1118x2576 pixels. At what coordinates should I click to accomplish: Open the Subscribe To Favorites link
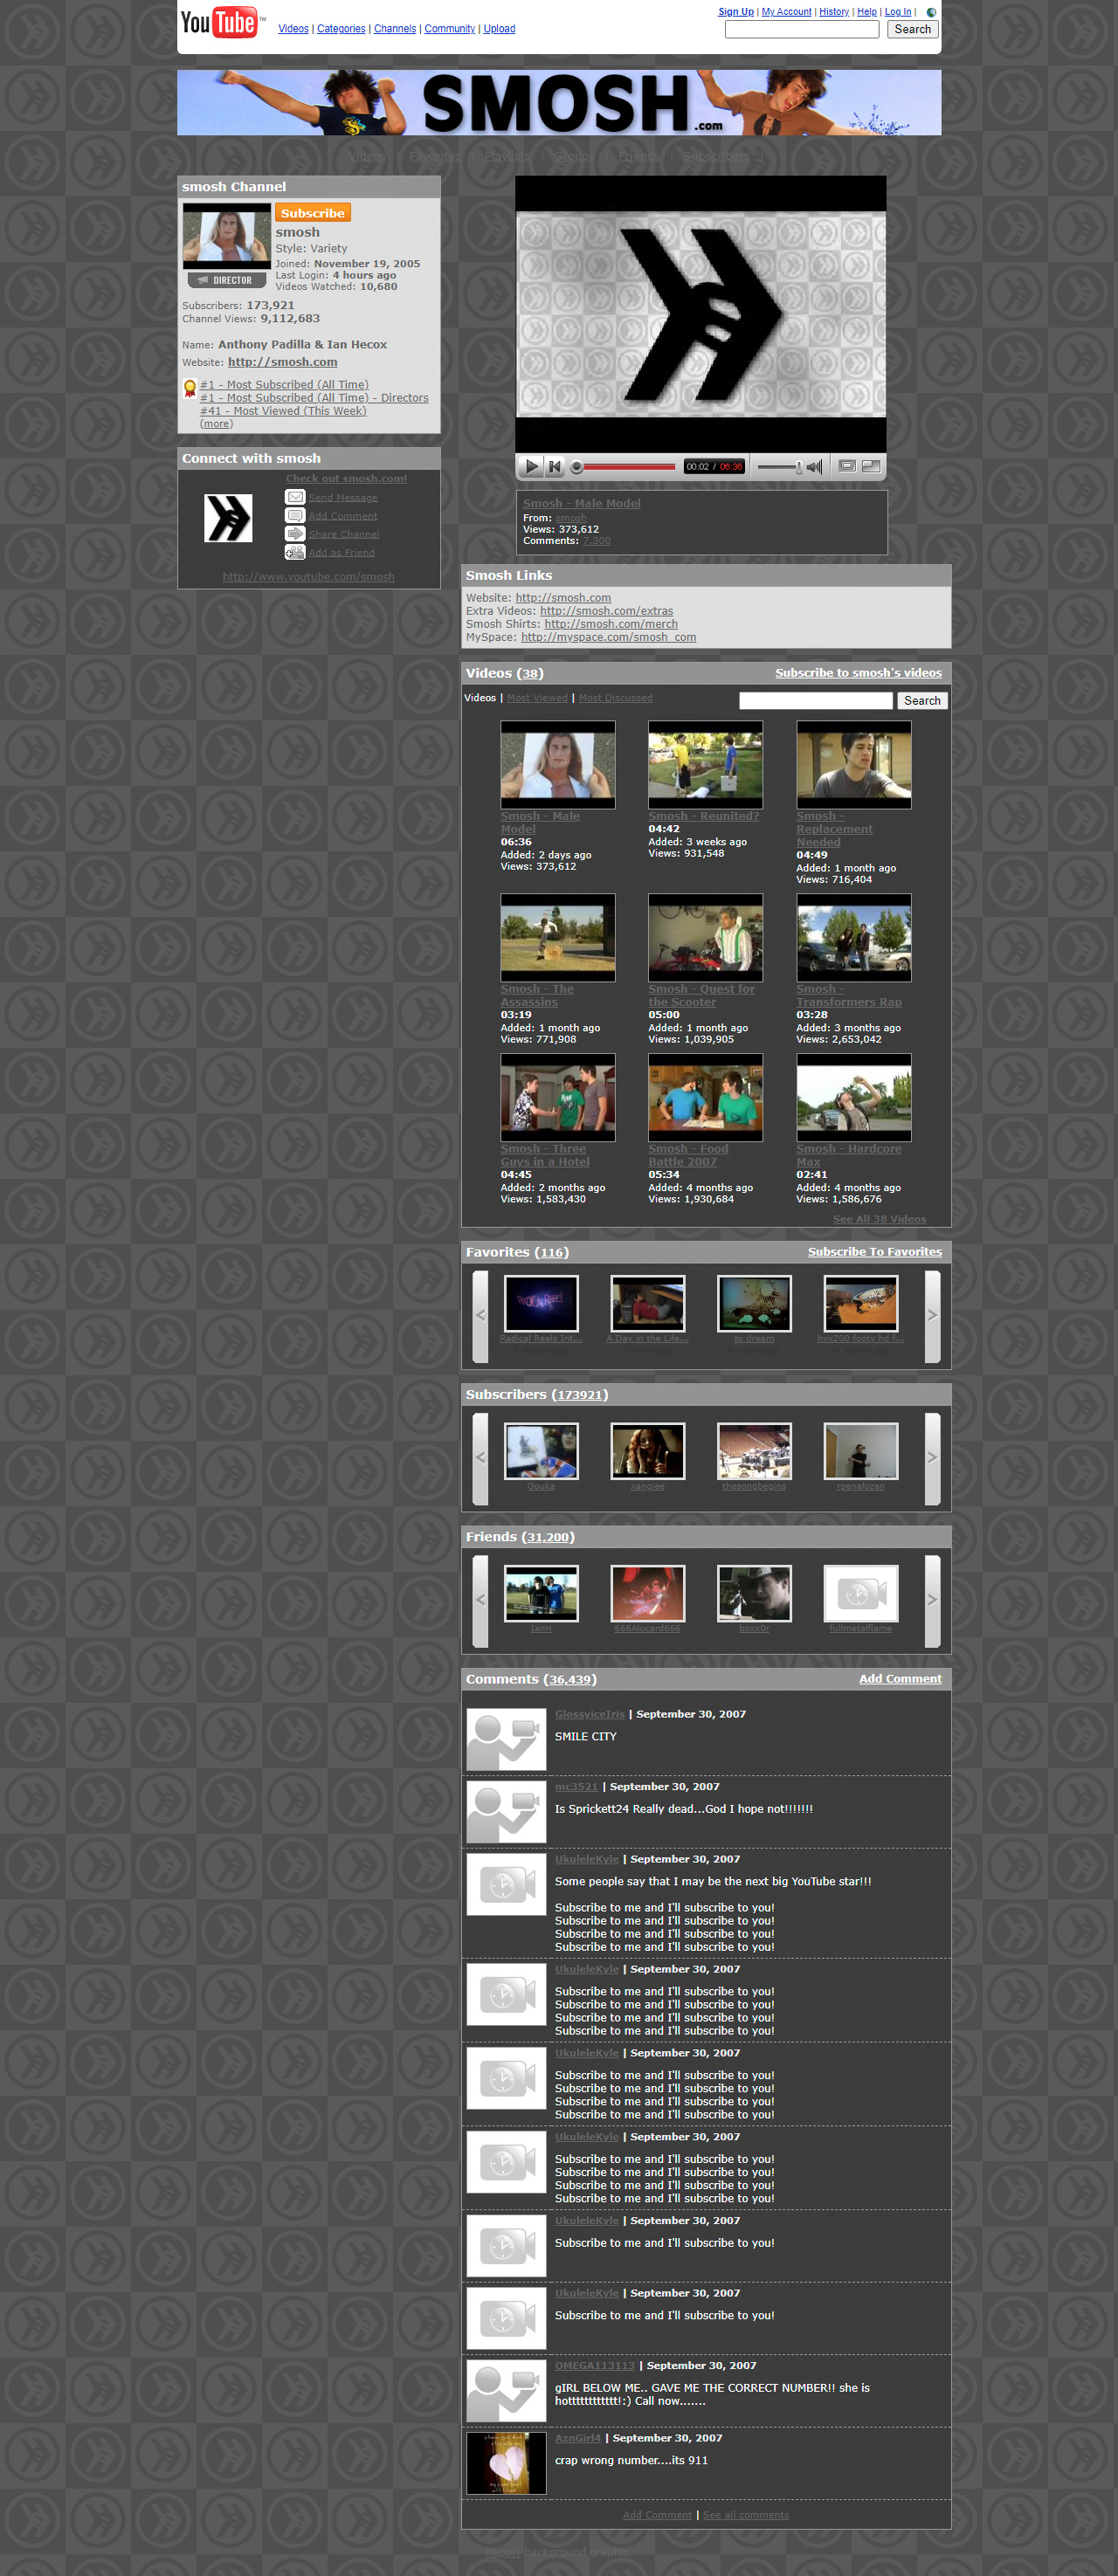[x=874, y=1252]
